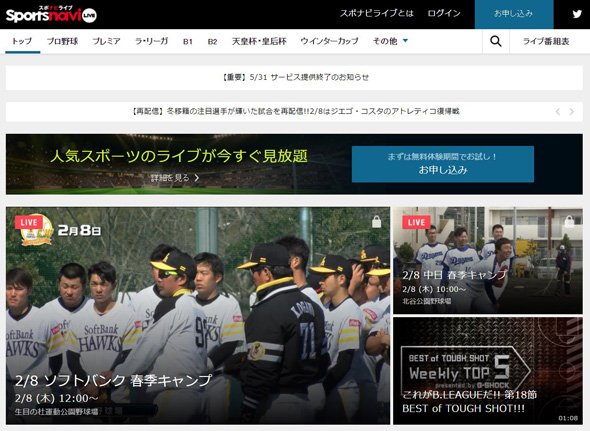Image resolution: width=590 pixels, height=431 pixels.
Task: Open the ラ・リーガ tab
Action: pos(152,41)
